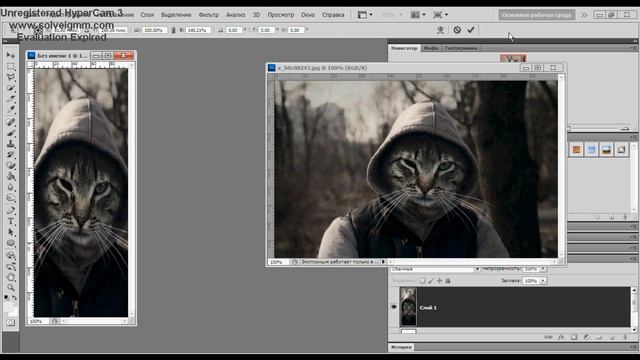The image size is (640, 360).
Task: Cancel the transform in options bar
Action: pyautogui.click(x=457, y=30)
